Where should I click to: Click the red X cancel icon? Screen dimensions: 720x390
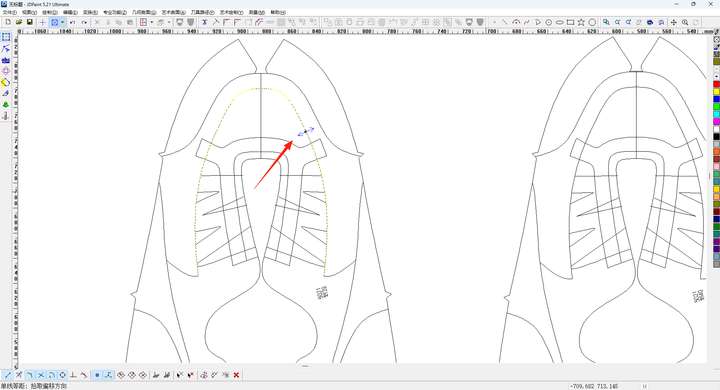pos(236,375)
